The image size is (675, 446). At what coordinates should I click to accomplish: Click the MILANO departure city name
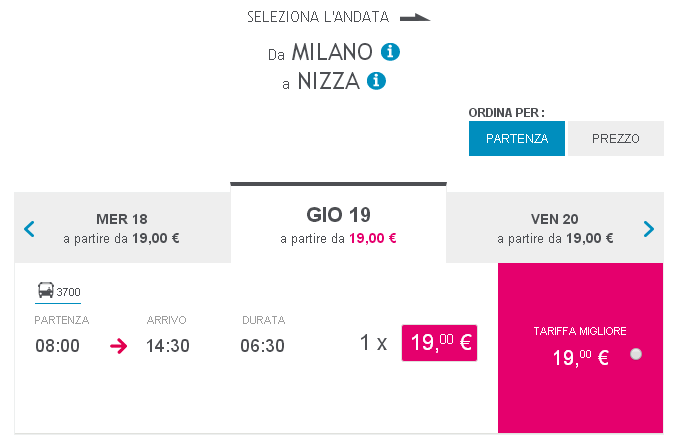pyautogui.click(x=332, y=52)
